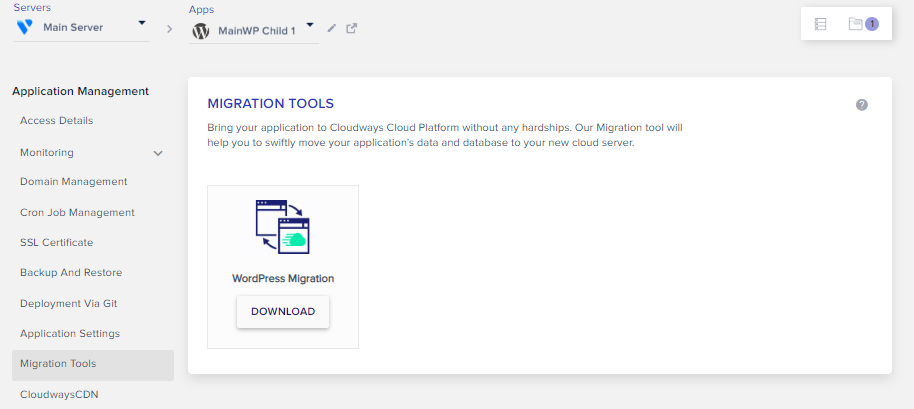Open CloudwaysCDN from sidebar

59,394
